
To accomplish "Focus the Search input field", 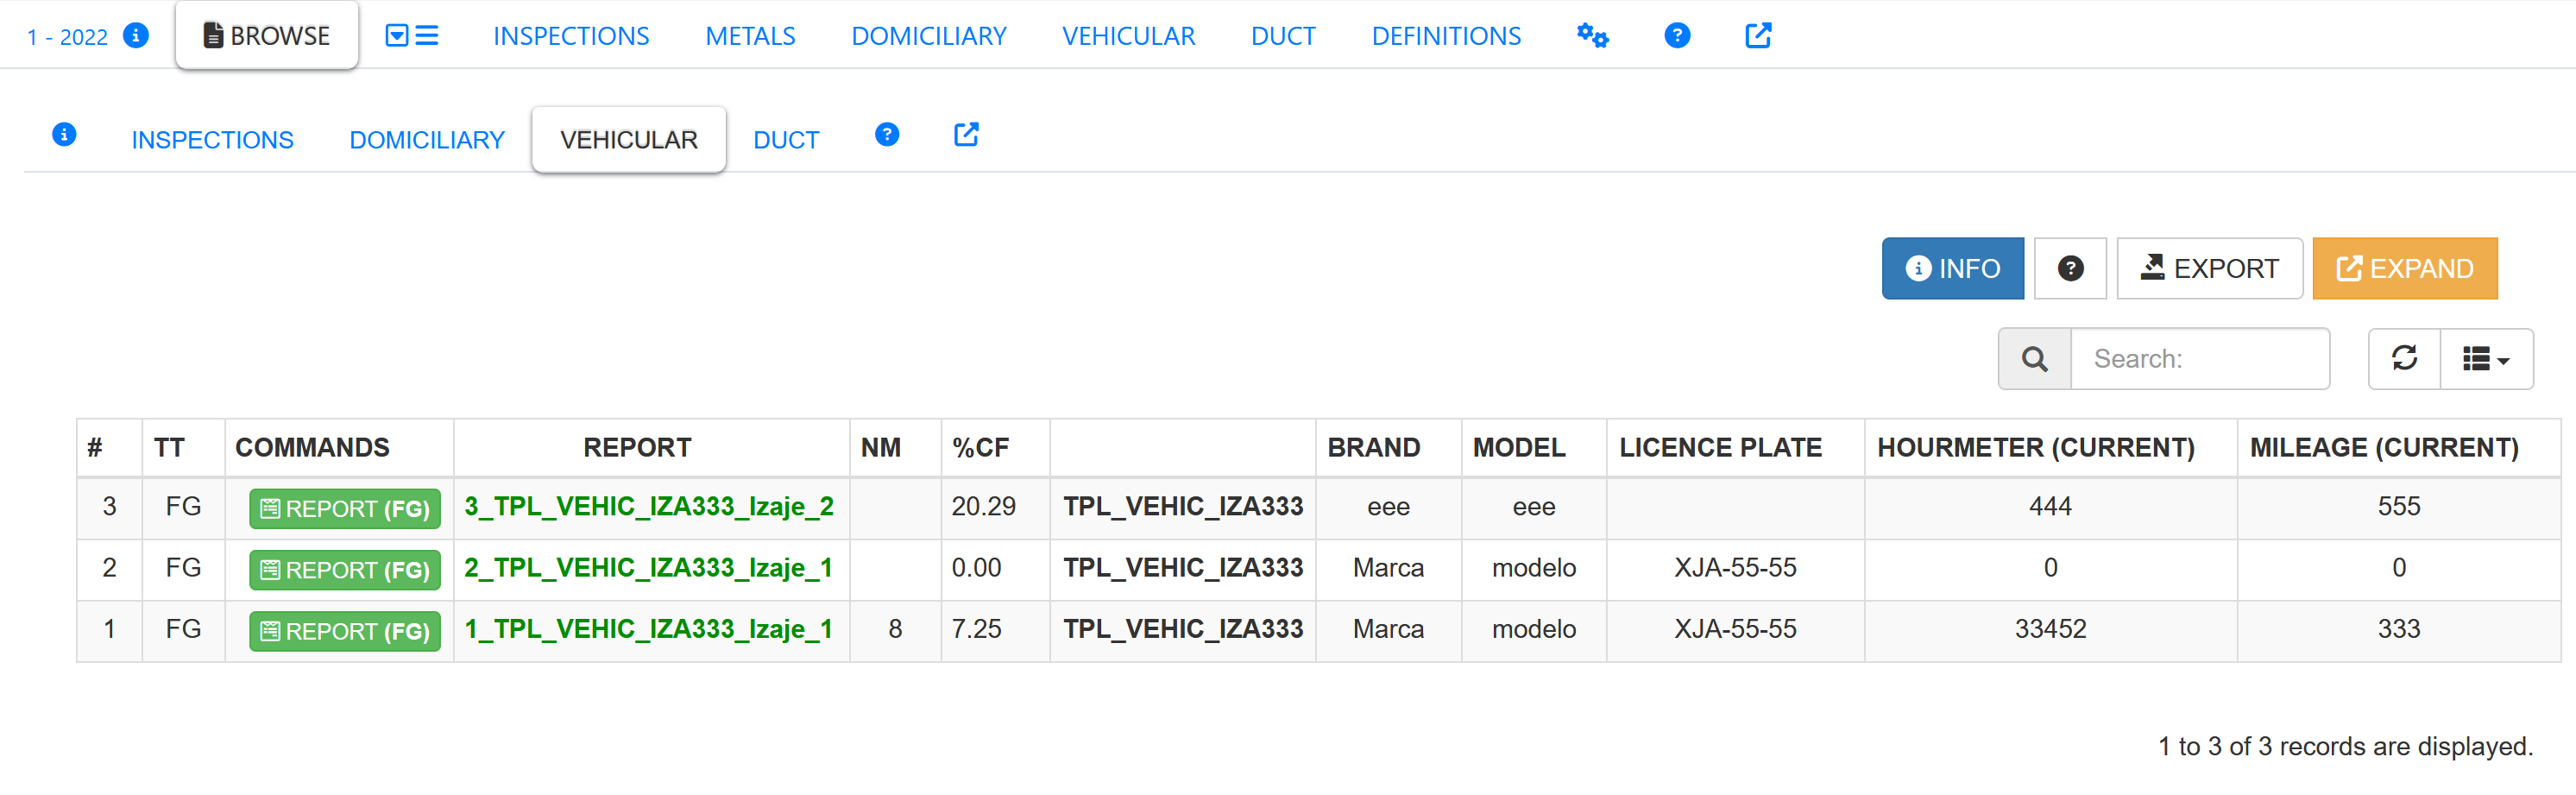I will 2198,358.
